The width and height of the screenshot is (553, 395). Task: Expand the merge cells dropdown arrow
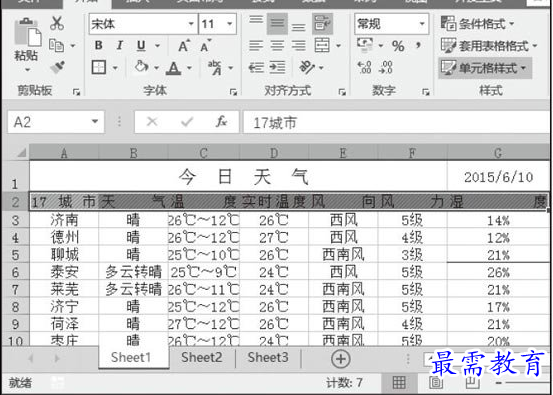click(x=338, y=46)
